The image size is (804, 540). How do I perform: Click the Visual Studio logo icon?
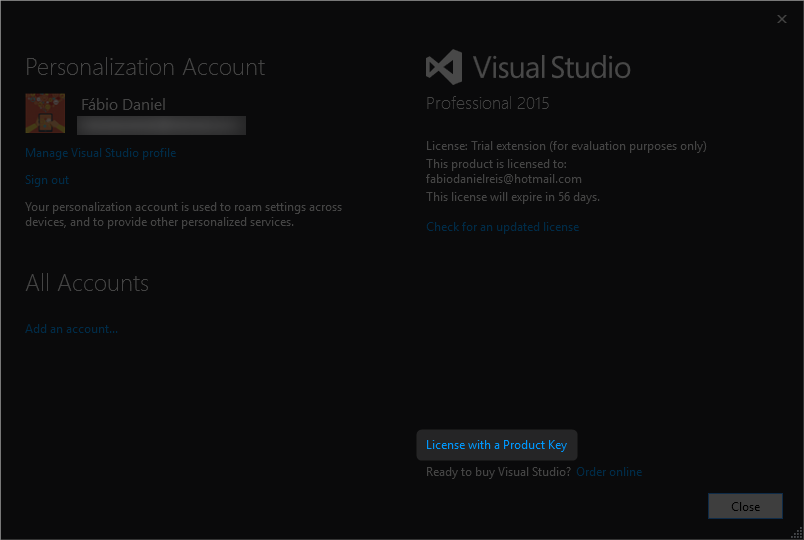[444, 67]
